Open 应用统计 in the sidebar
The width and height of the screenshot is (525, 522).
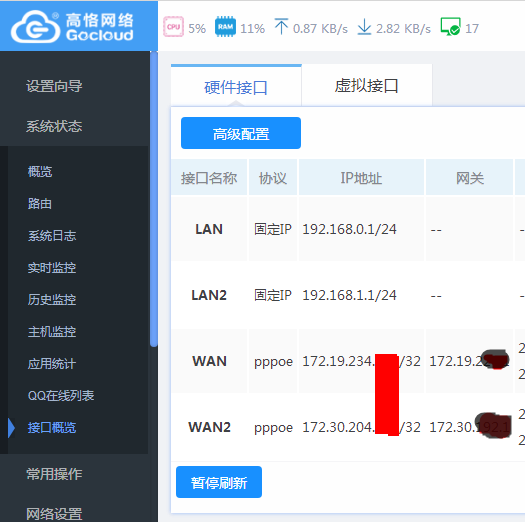tap(52, 364)
